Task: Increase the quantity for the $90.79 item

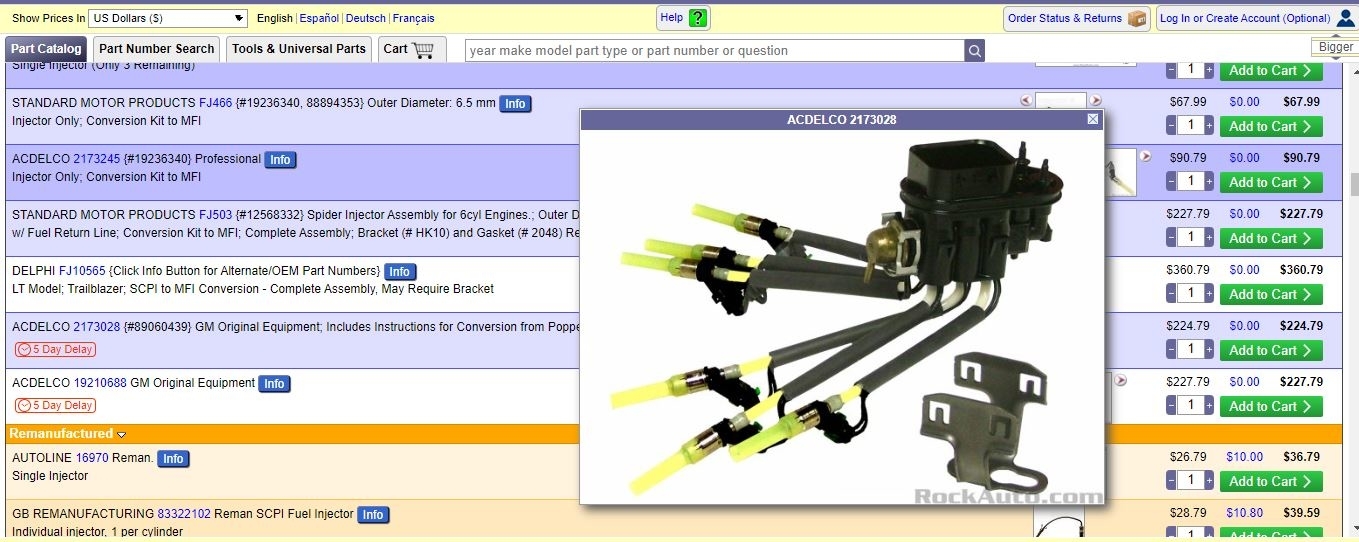Action: pos(1209,182)
